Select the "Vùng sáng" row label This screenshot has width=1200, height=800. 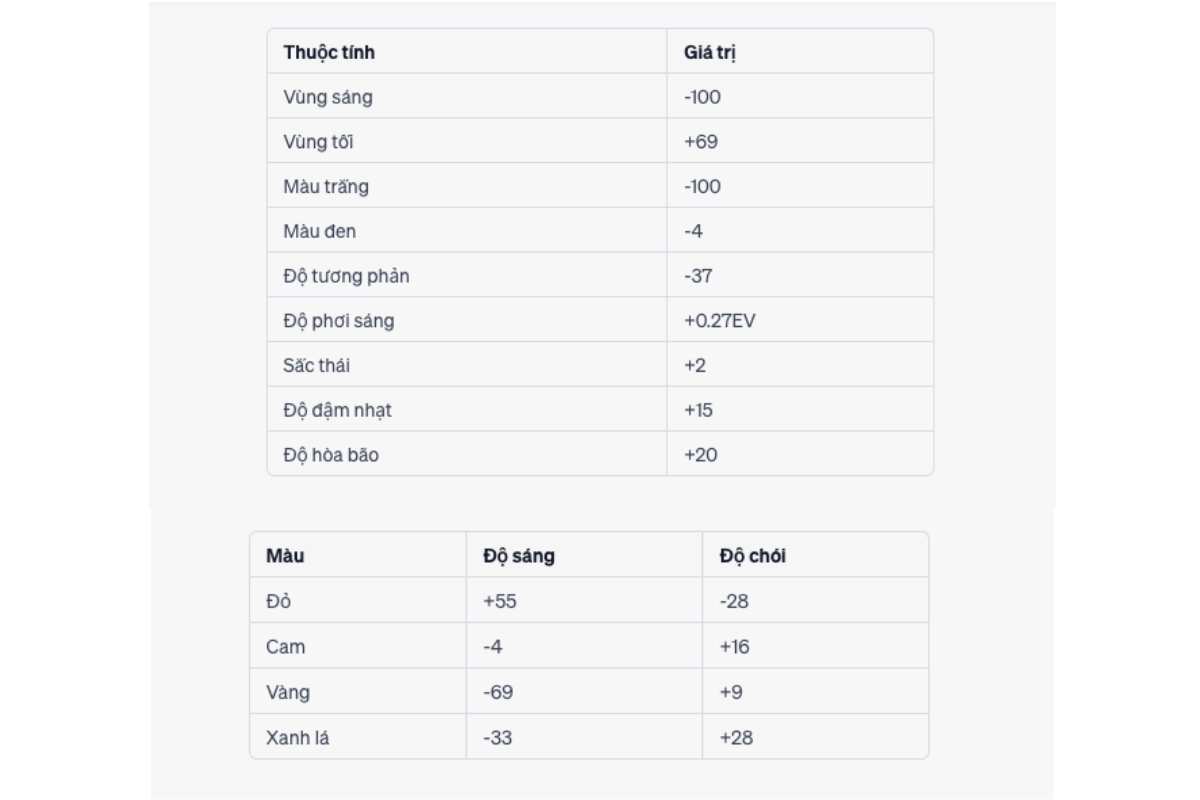click(328, 97)
